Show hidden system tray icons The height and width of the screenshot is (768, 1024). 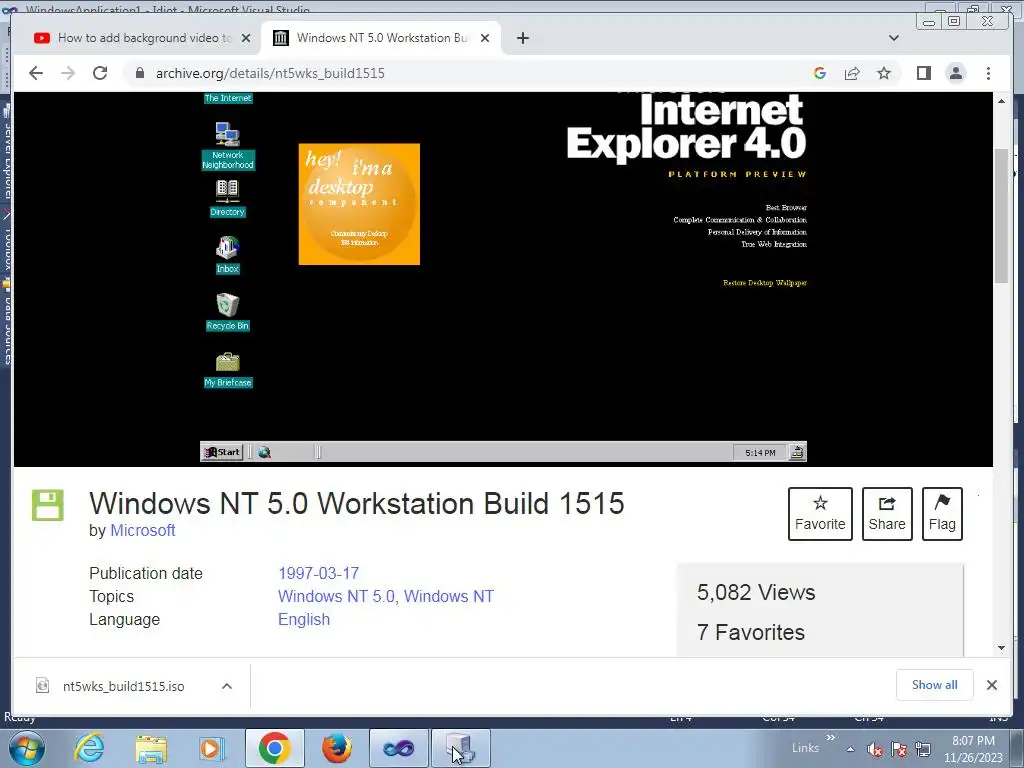point(850,750)
